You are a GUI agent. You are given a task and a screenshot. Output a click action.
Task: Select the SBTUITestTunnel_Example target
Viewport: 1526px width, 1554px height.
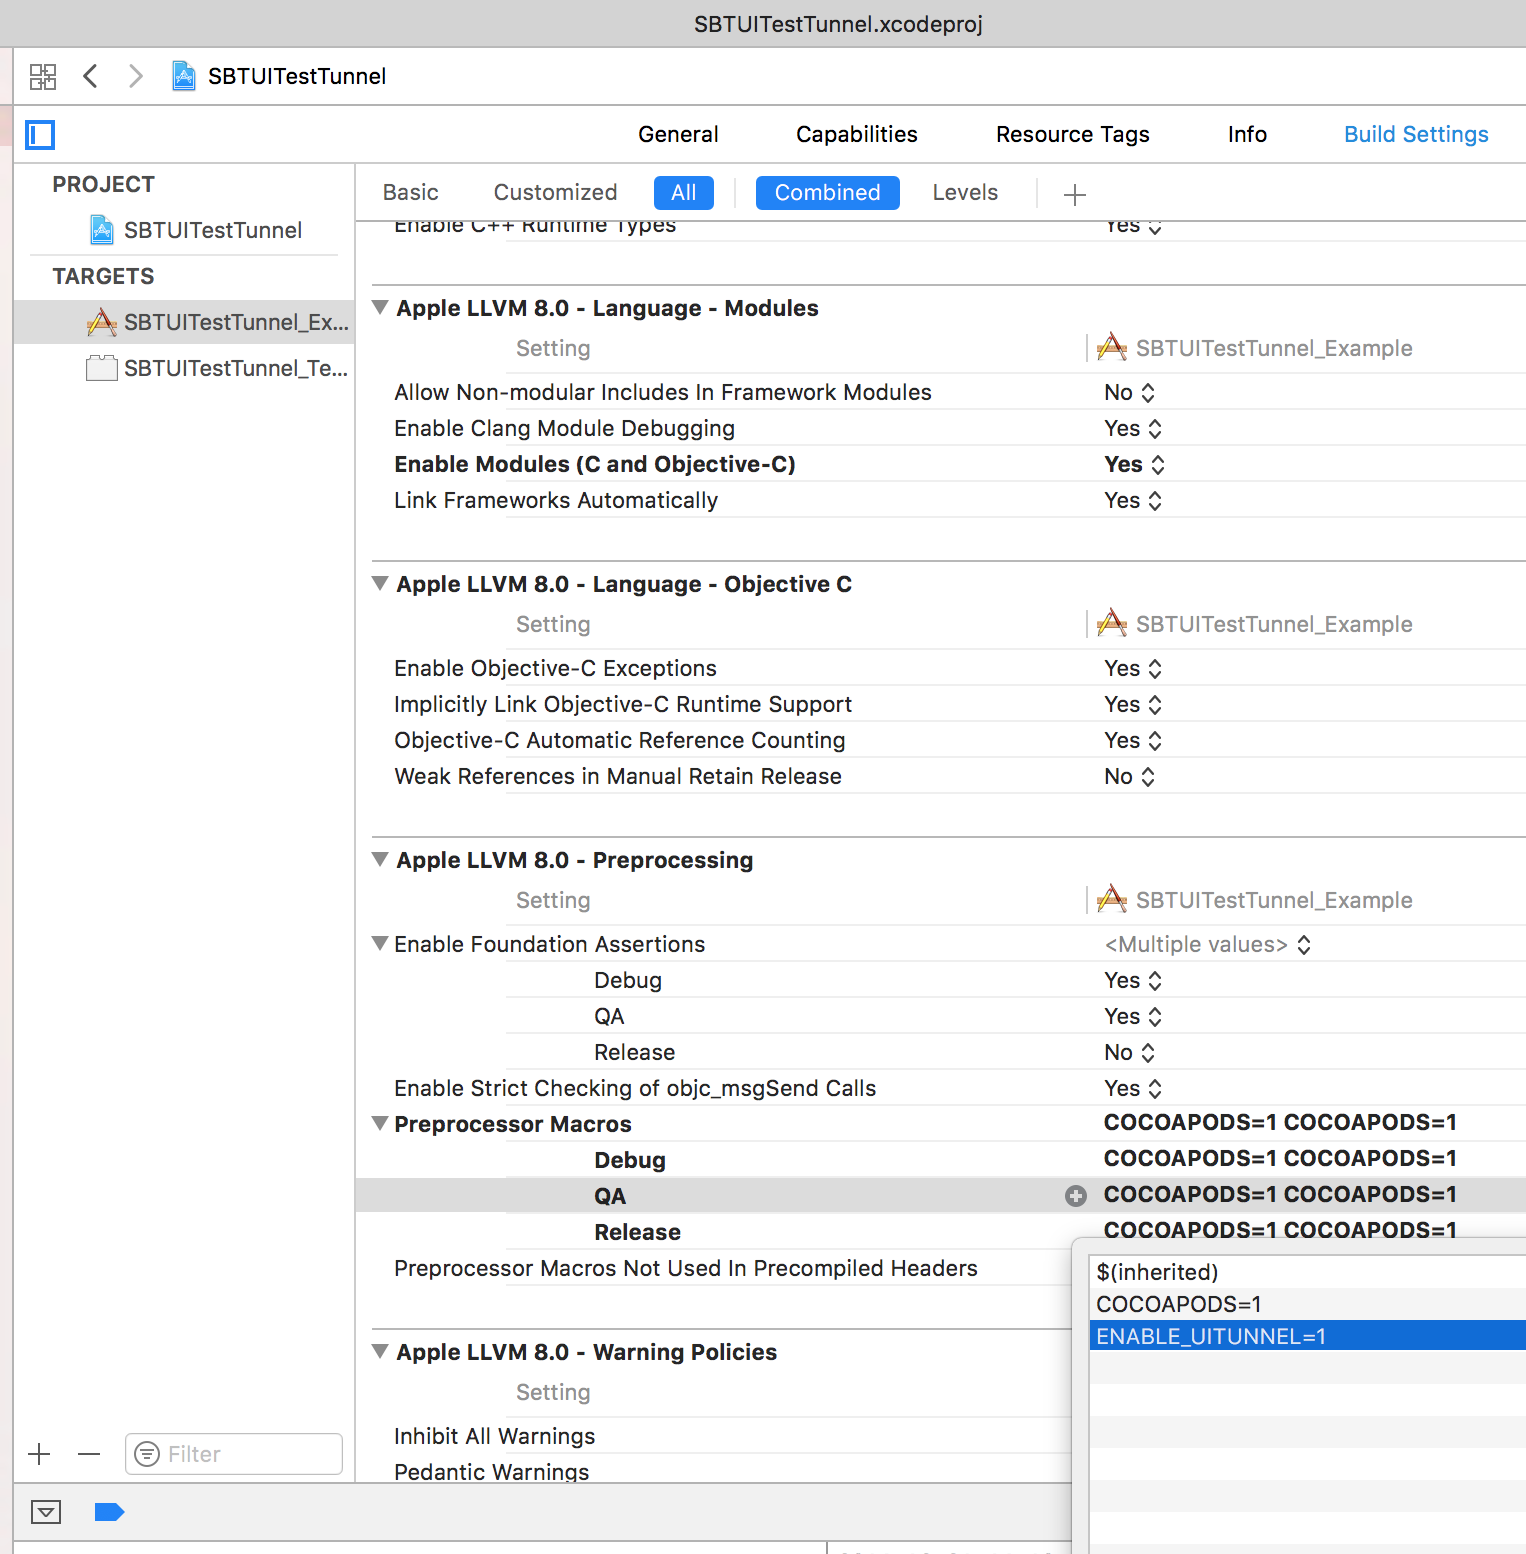[184, 322]
